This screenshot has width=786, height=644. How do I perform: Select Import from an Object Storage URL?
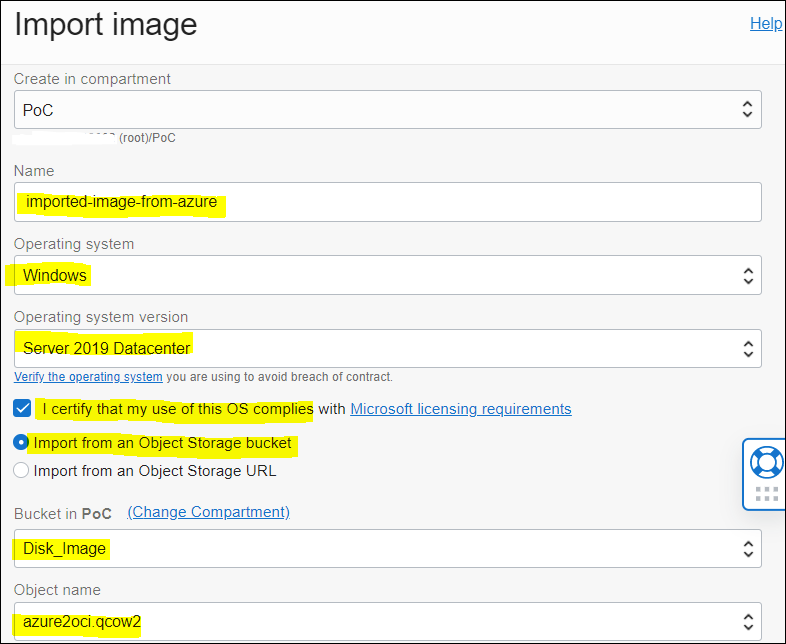click(x=21, y=470)
